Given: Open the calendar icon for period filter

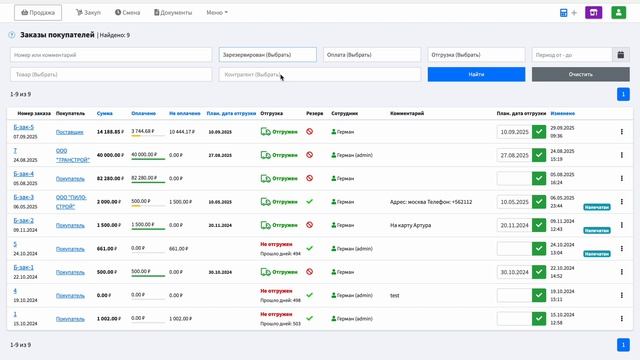Looking at the screenshot, I should (x=621, y=55).
